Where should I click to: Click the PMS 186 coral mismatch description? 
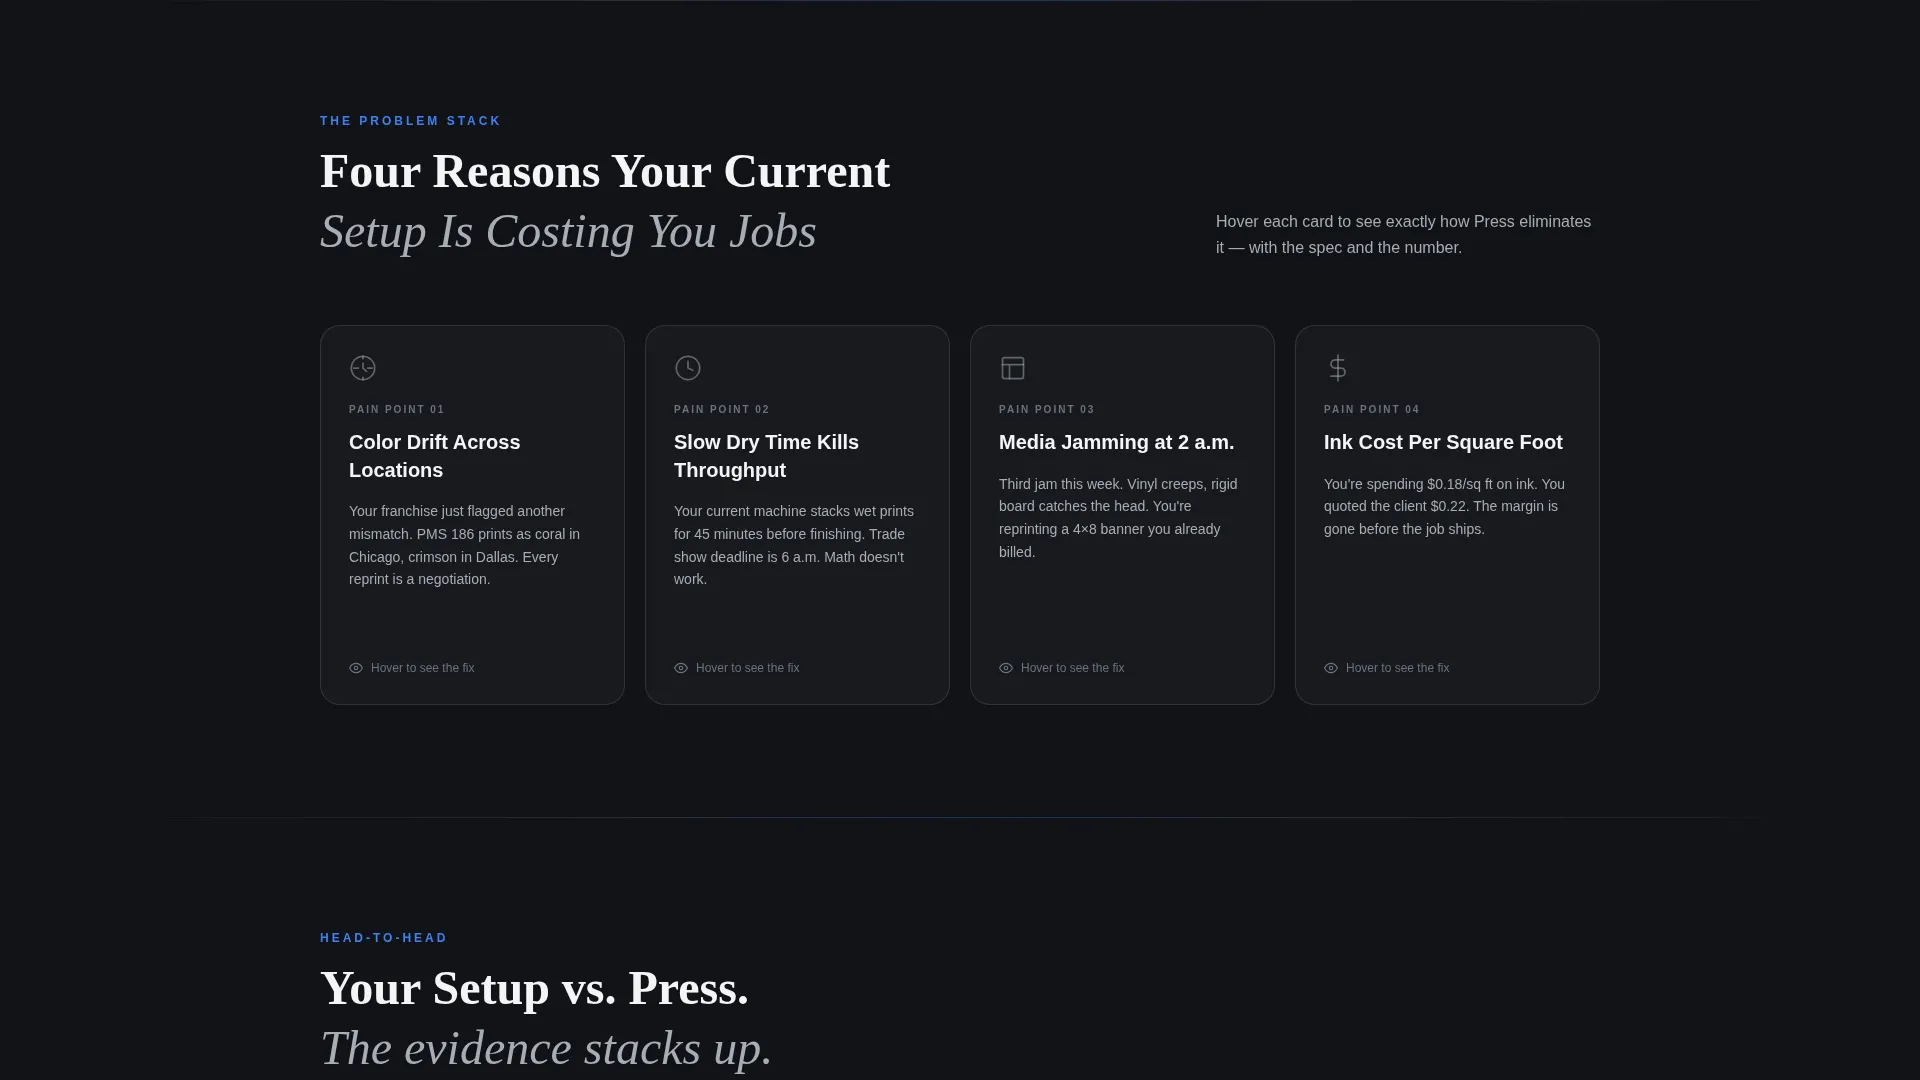pos(464,545)
